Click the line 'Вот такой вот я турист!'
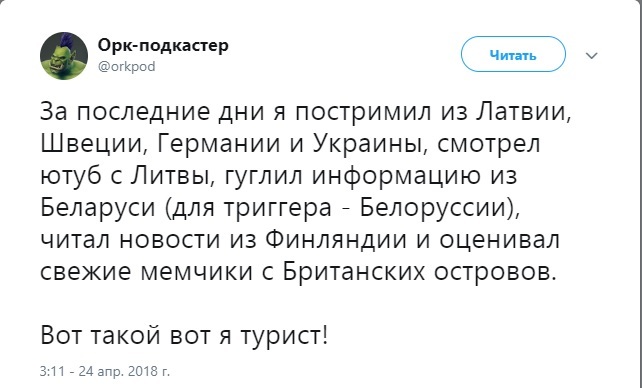Screen dimensions: 642x388 pyautogui.click(x=184, y=336)
